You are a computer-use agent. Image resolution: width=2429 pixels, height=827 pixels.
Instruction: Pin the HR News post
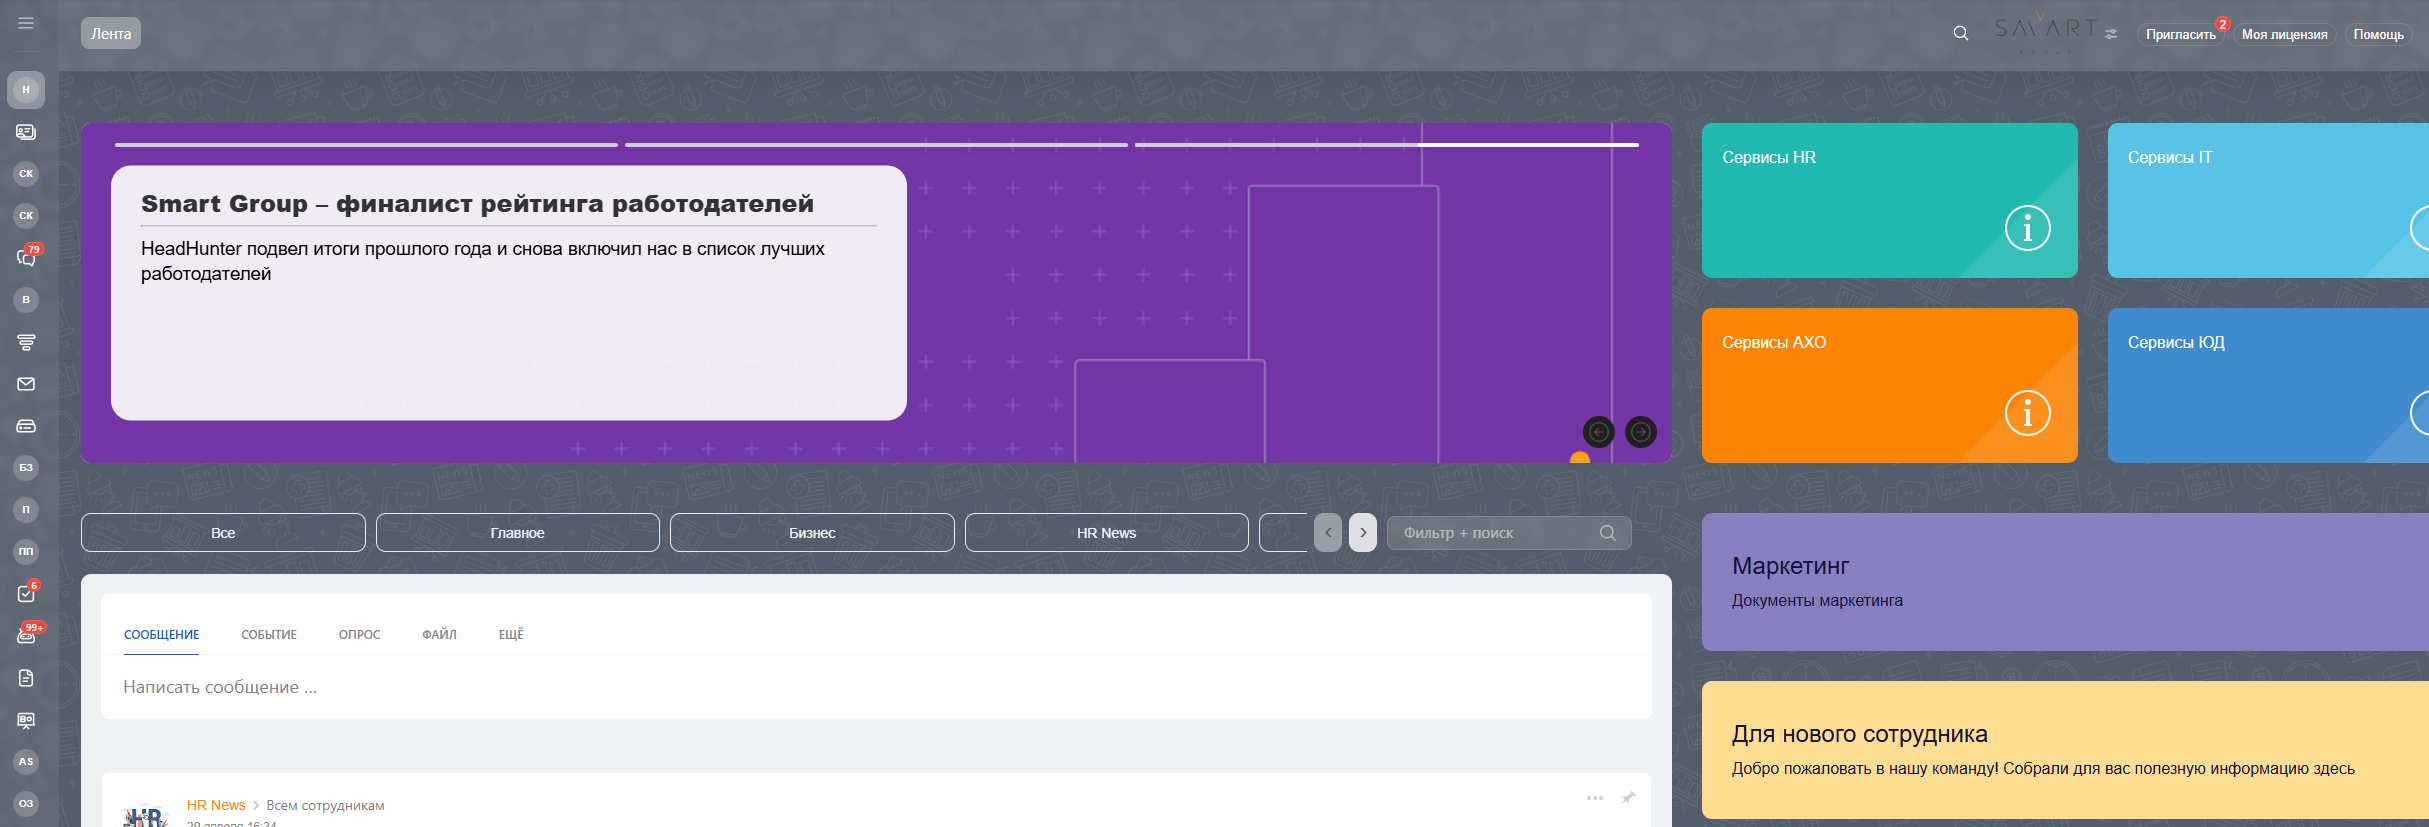[1628, 798]
